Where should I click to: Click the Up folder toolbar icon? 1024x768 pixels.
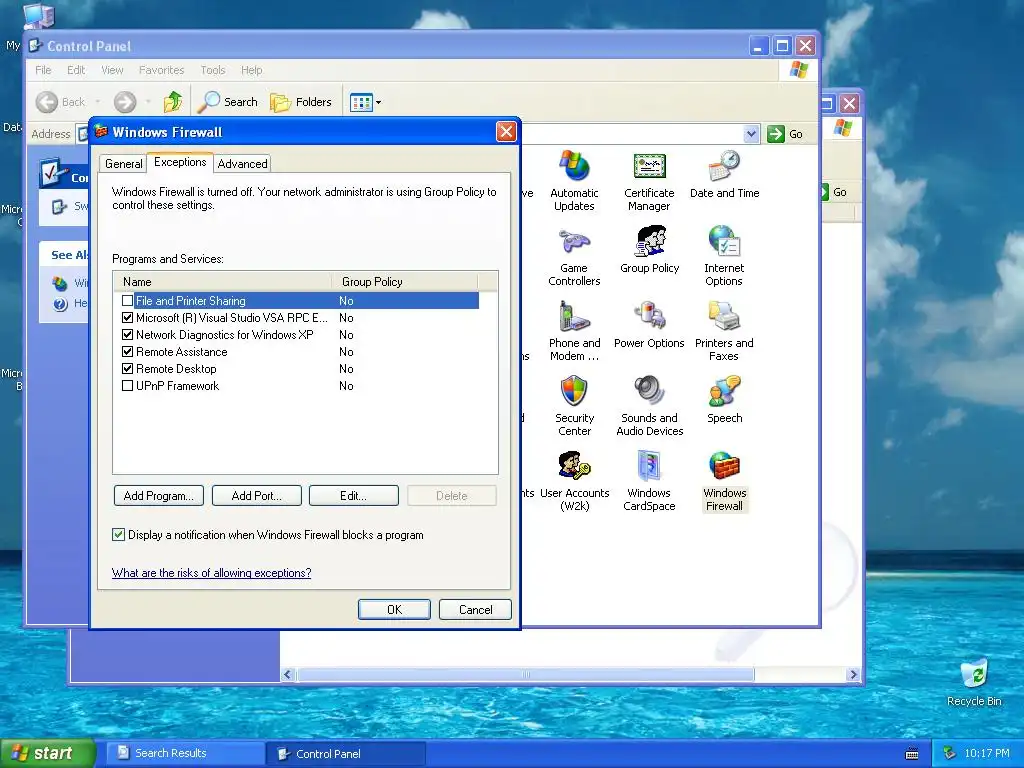click(173, 102)
